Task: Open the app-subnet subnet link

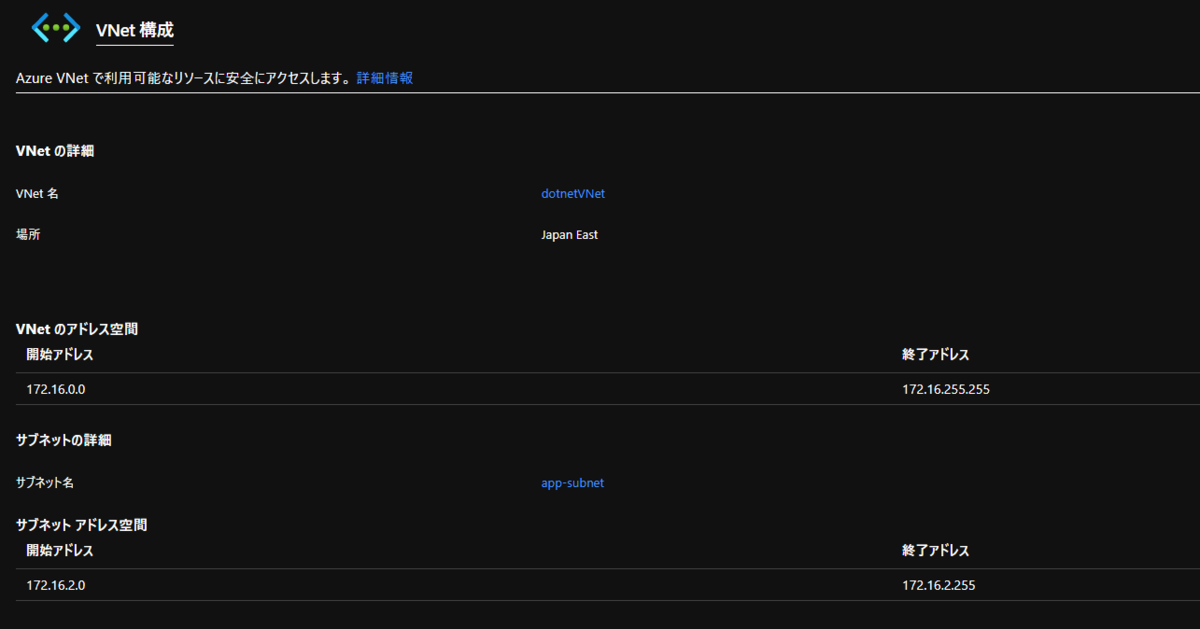Action: pos(572,483)
